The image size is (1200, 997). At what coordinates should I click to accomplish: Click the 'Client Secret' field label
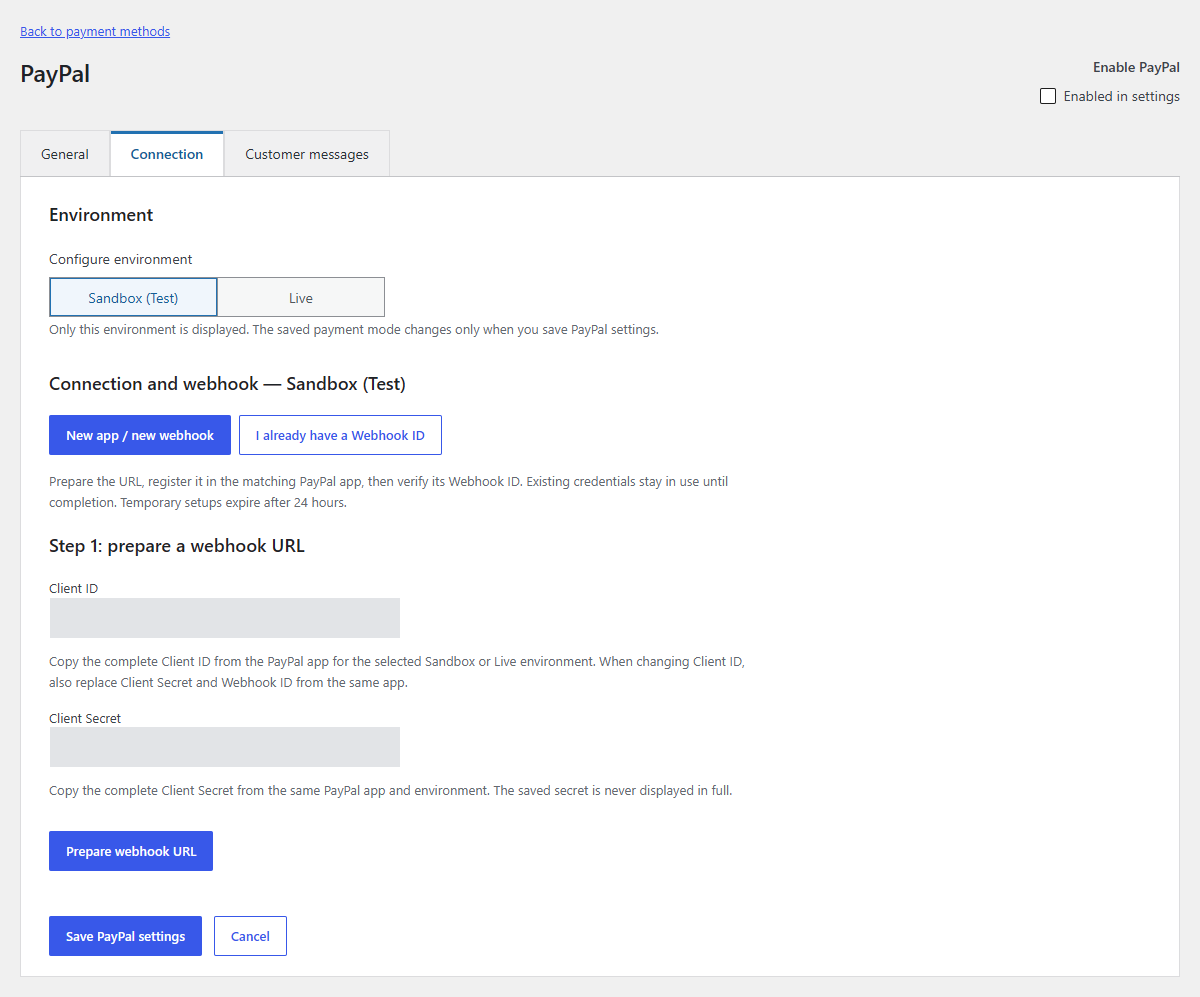click(85, 718)
